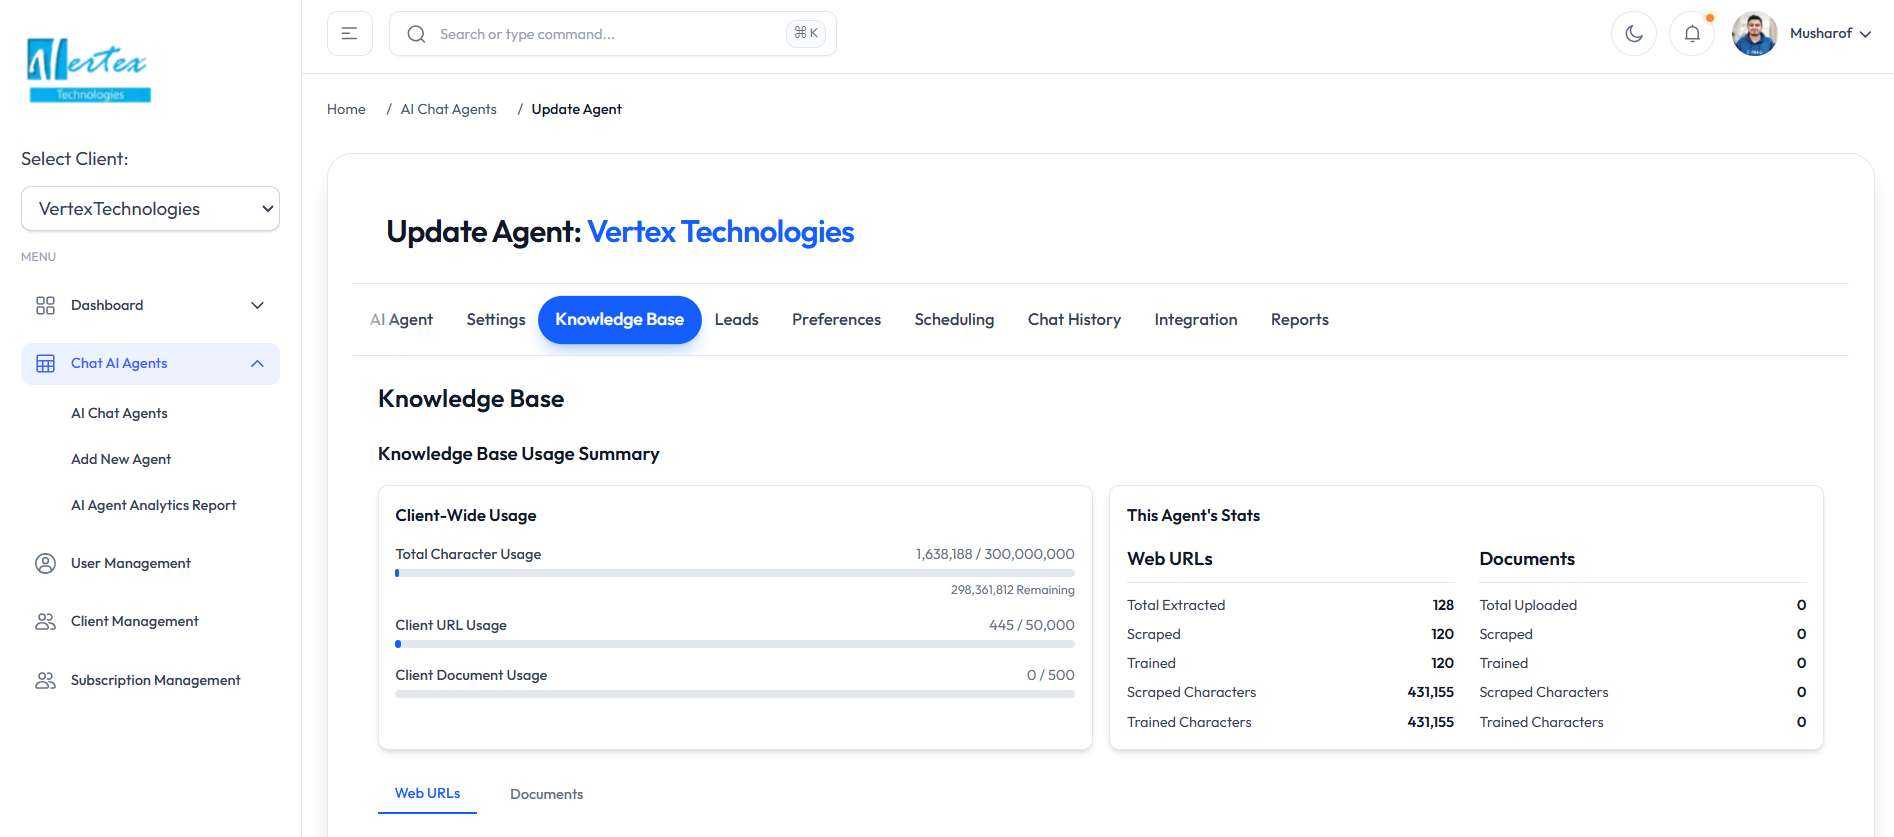Viewport: 1894px width, 837px height.
Task: Click the Chat AI Agents table icon
Action: pyautogui.click(x=45, y=363)
